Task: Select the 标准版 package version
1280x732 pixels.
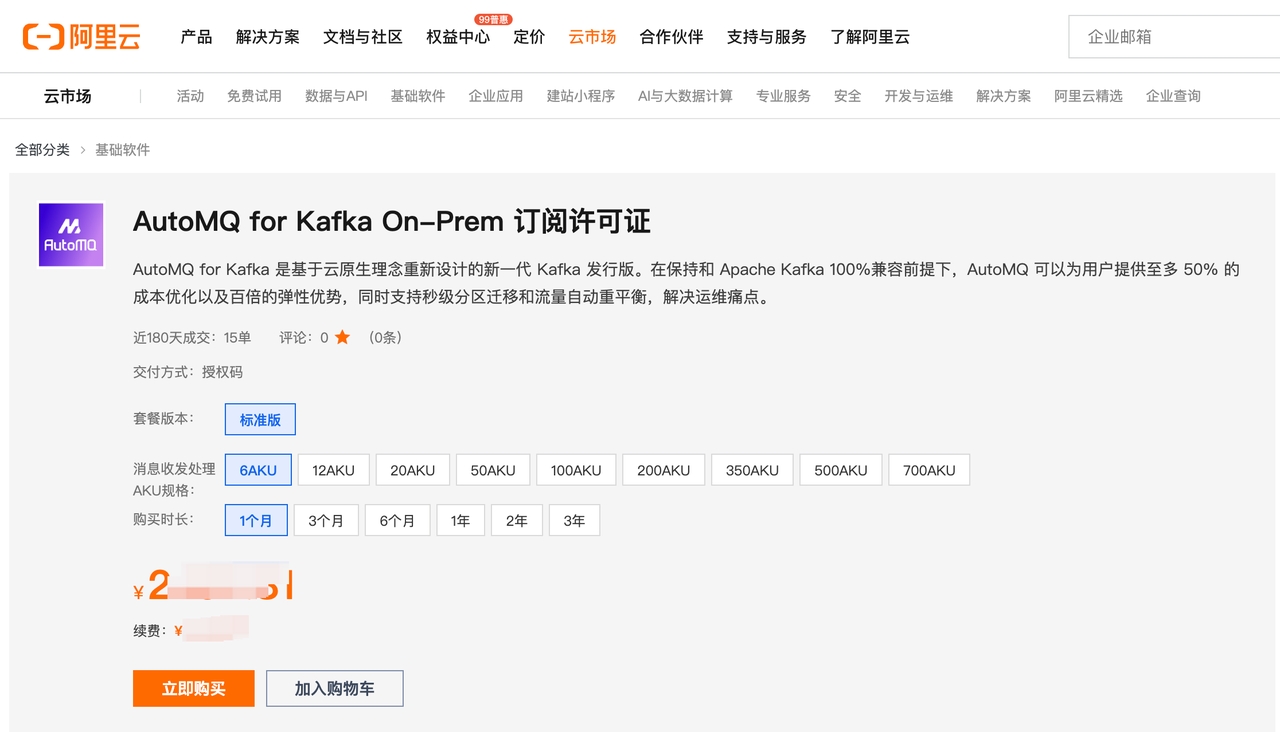Action: pyautogui.click(x=260, y=420)
